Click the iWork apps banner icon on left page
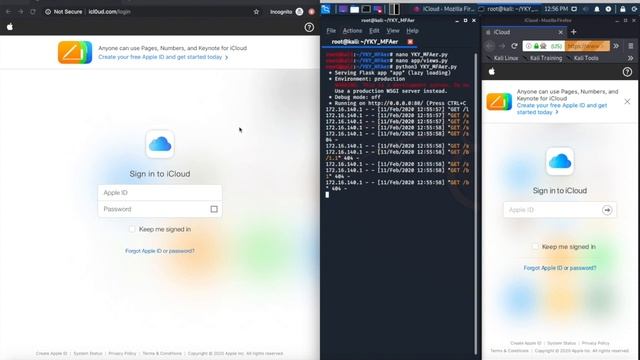This screenshot has width=640, height=360. 75,52
